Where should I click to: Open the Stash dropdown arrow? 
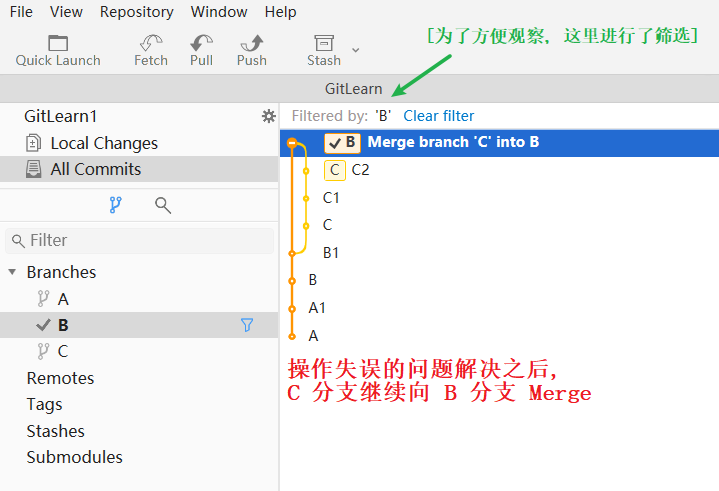(x=356, y=49)
